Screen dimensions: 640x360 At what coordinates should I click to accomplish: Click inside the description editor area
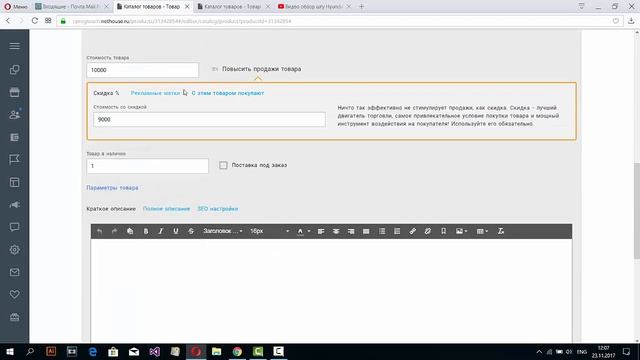click(331, 290)
